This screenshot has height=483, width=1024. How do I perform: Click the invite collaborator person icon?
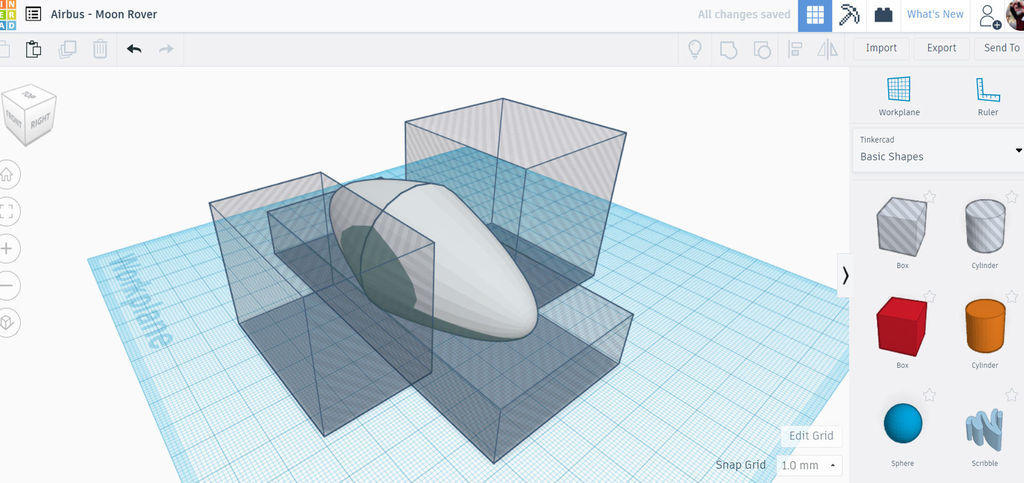click(x=989, y=16)
